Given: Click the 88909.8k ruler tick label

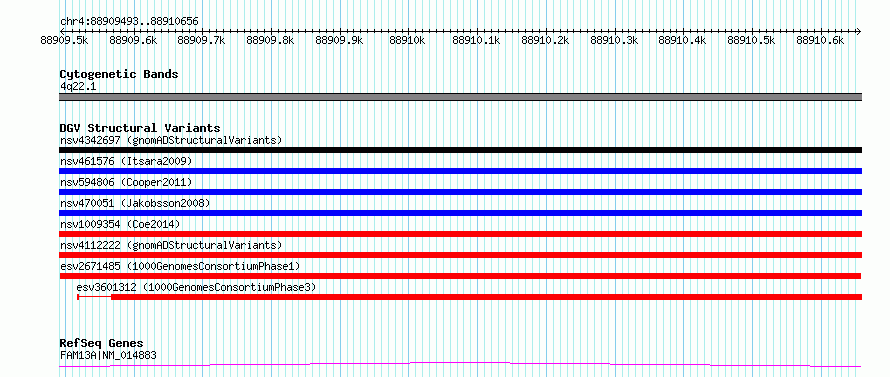Looking at the screenshot, I should [x=270, y=40].
